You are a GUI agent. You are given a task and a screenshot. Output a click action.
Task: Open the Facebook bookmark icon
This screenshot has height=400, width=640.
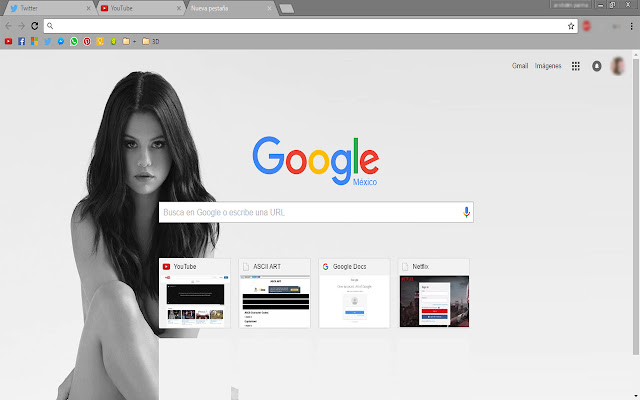click(22, 41)
